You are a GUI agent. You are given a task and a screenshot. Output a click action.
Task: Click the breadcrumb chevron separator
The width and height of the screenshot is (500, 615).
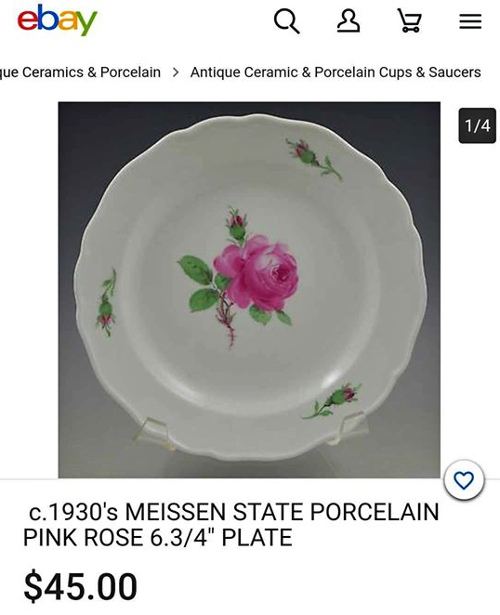(x=176, y=72)
